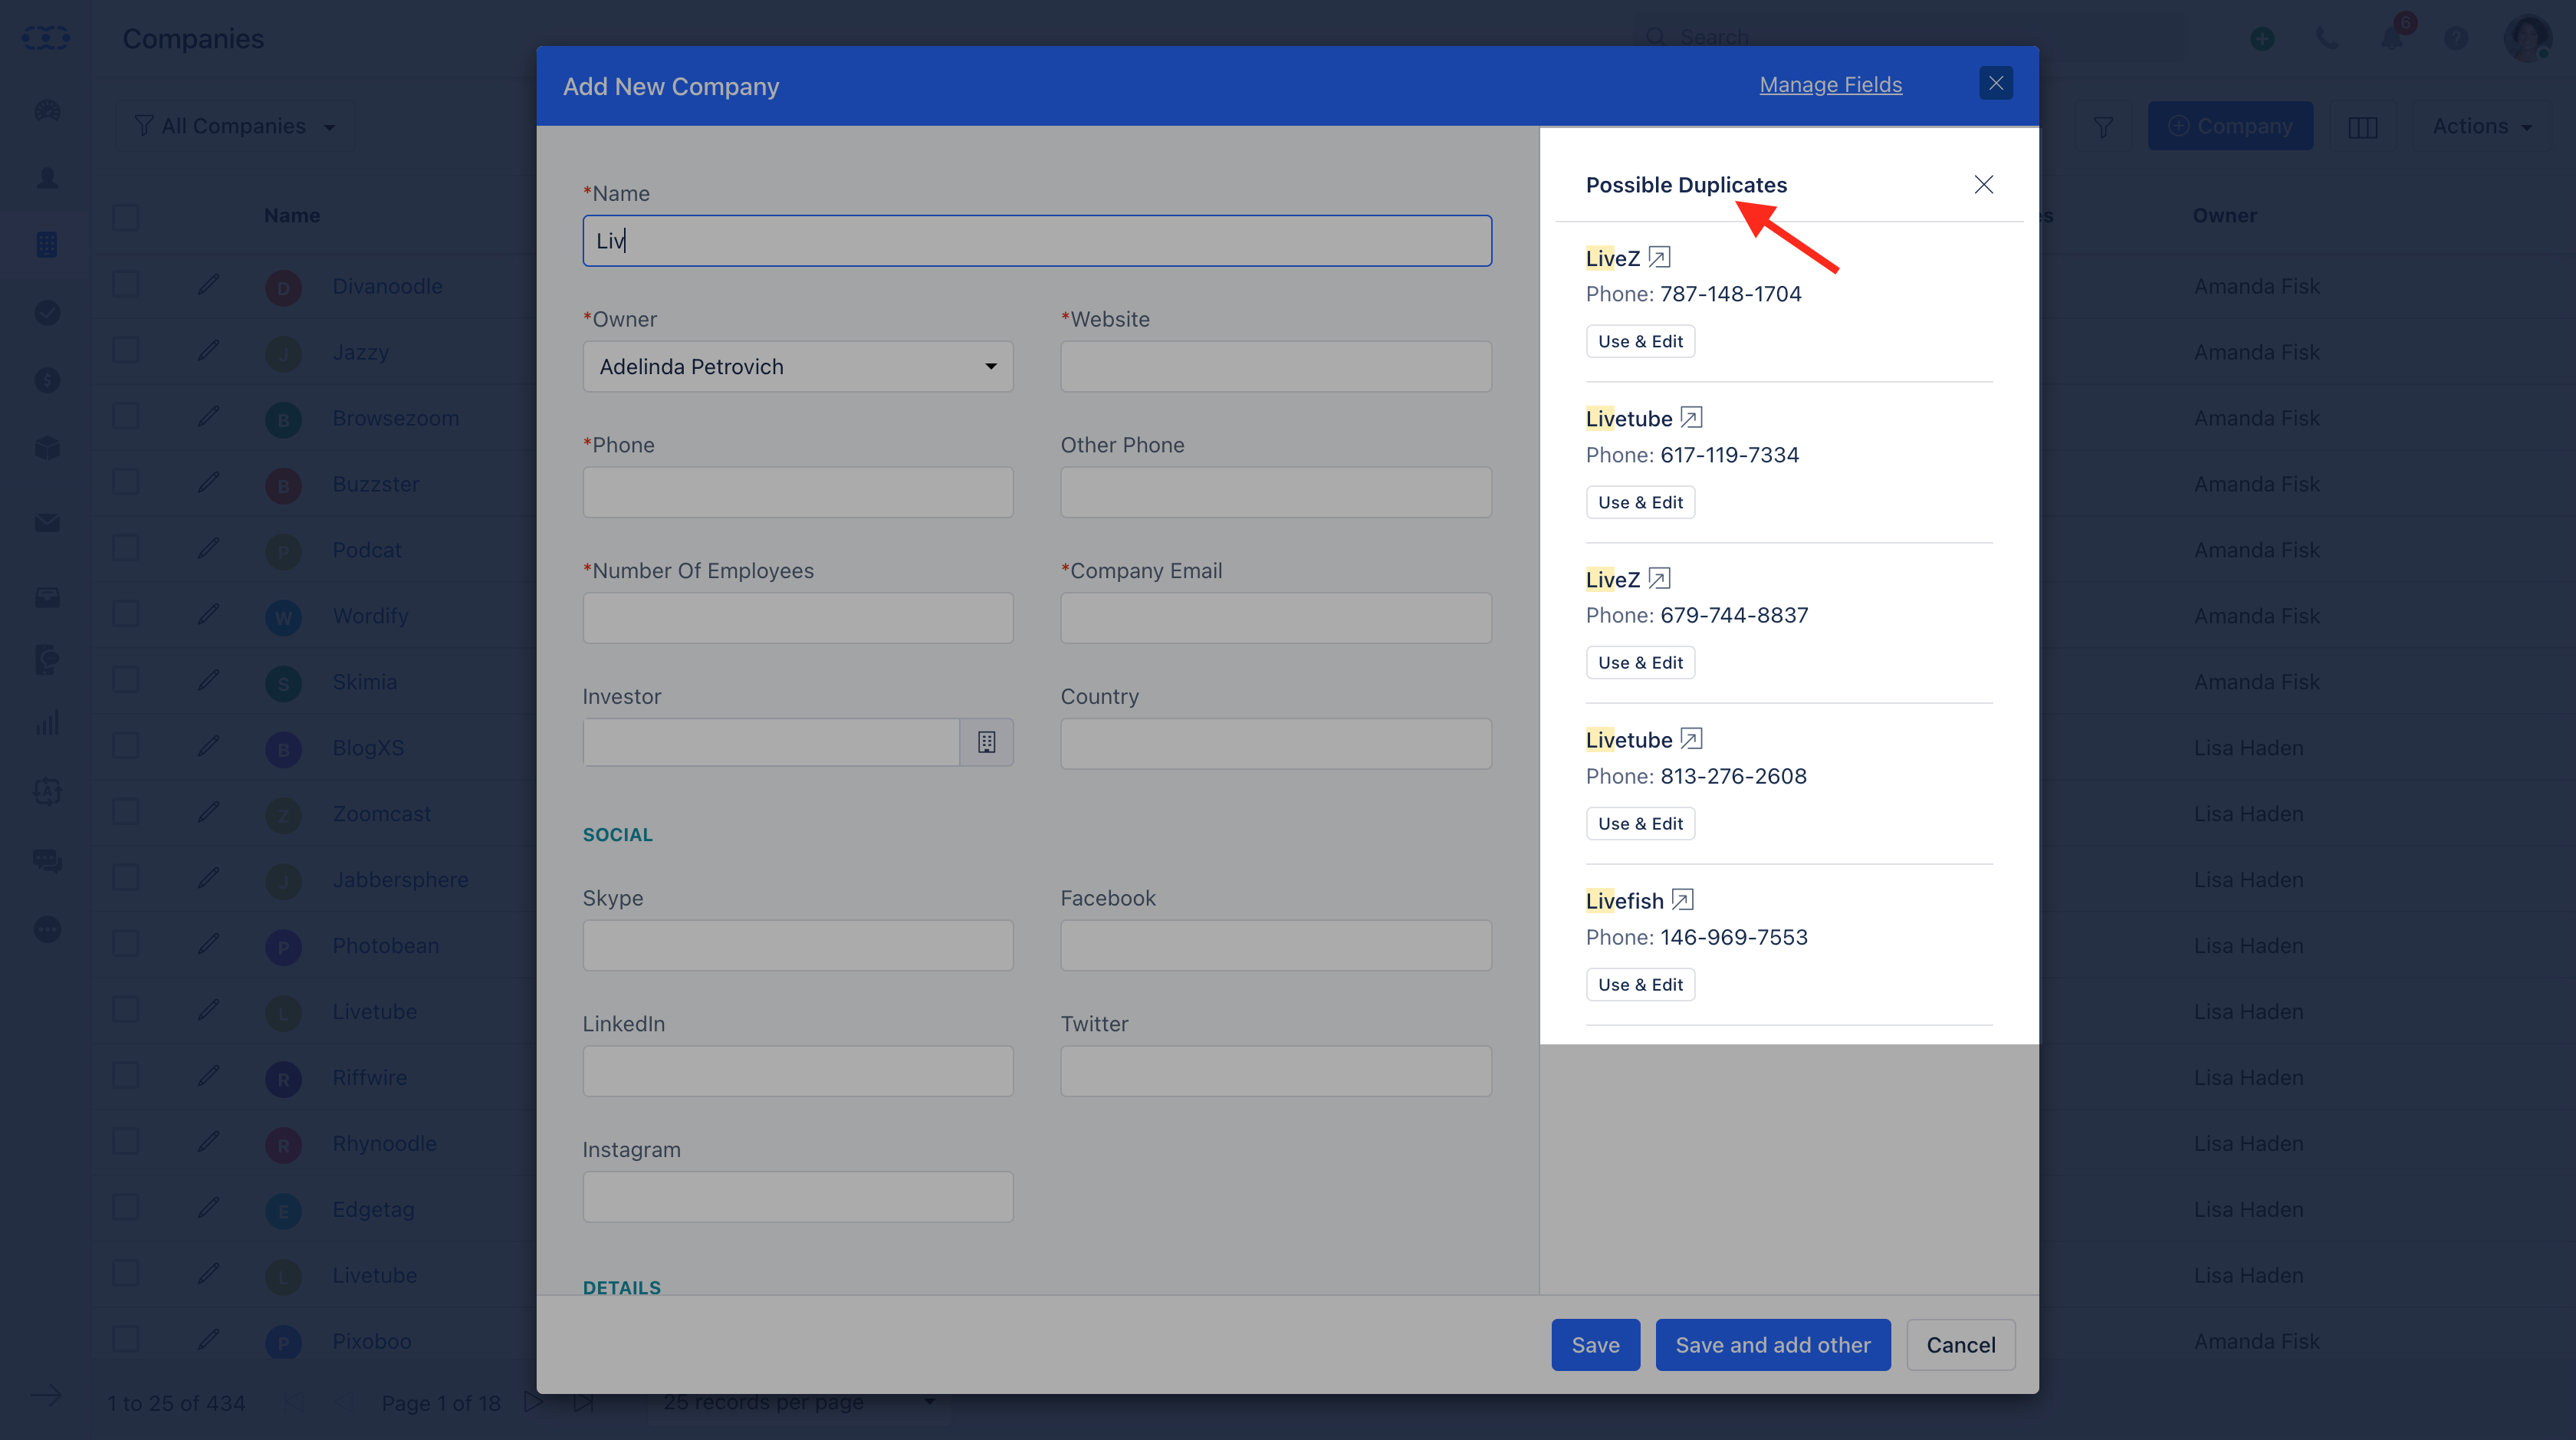This screenshot has height=1440, width=2576.
Task: Check the Wordify row checkbox
Action: (x=126, y=615)
